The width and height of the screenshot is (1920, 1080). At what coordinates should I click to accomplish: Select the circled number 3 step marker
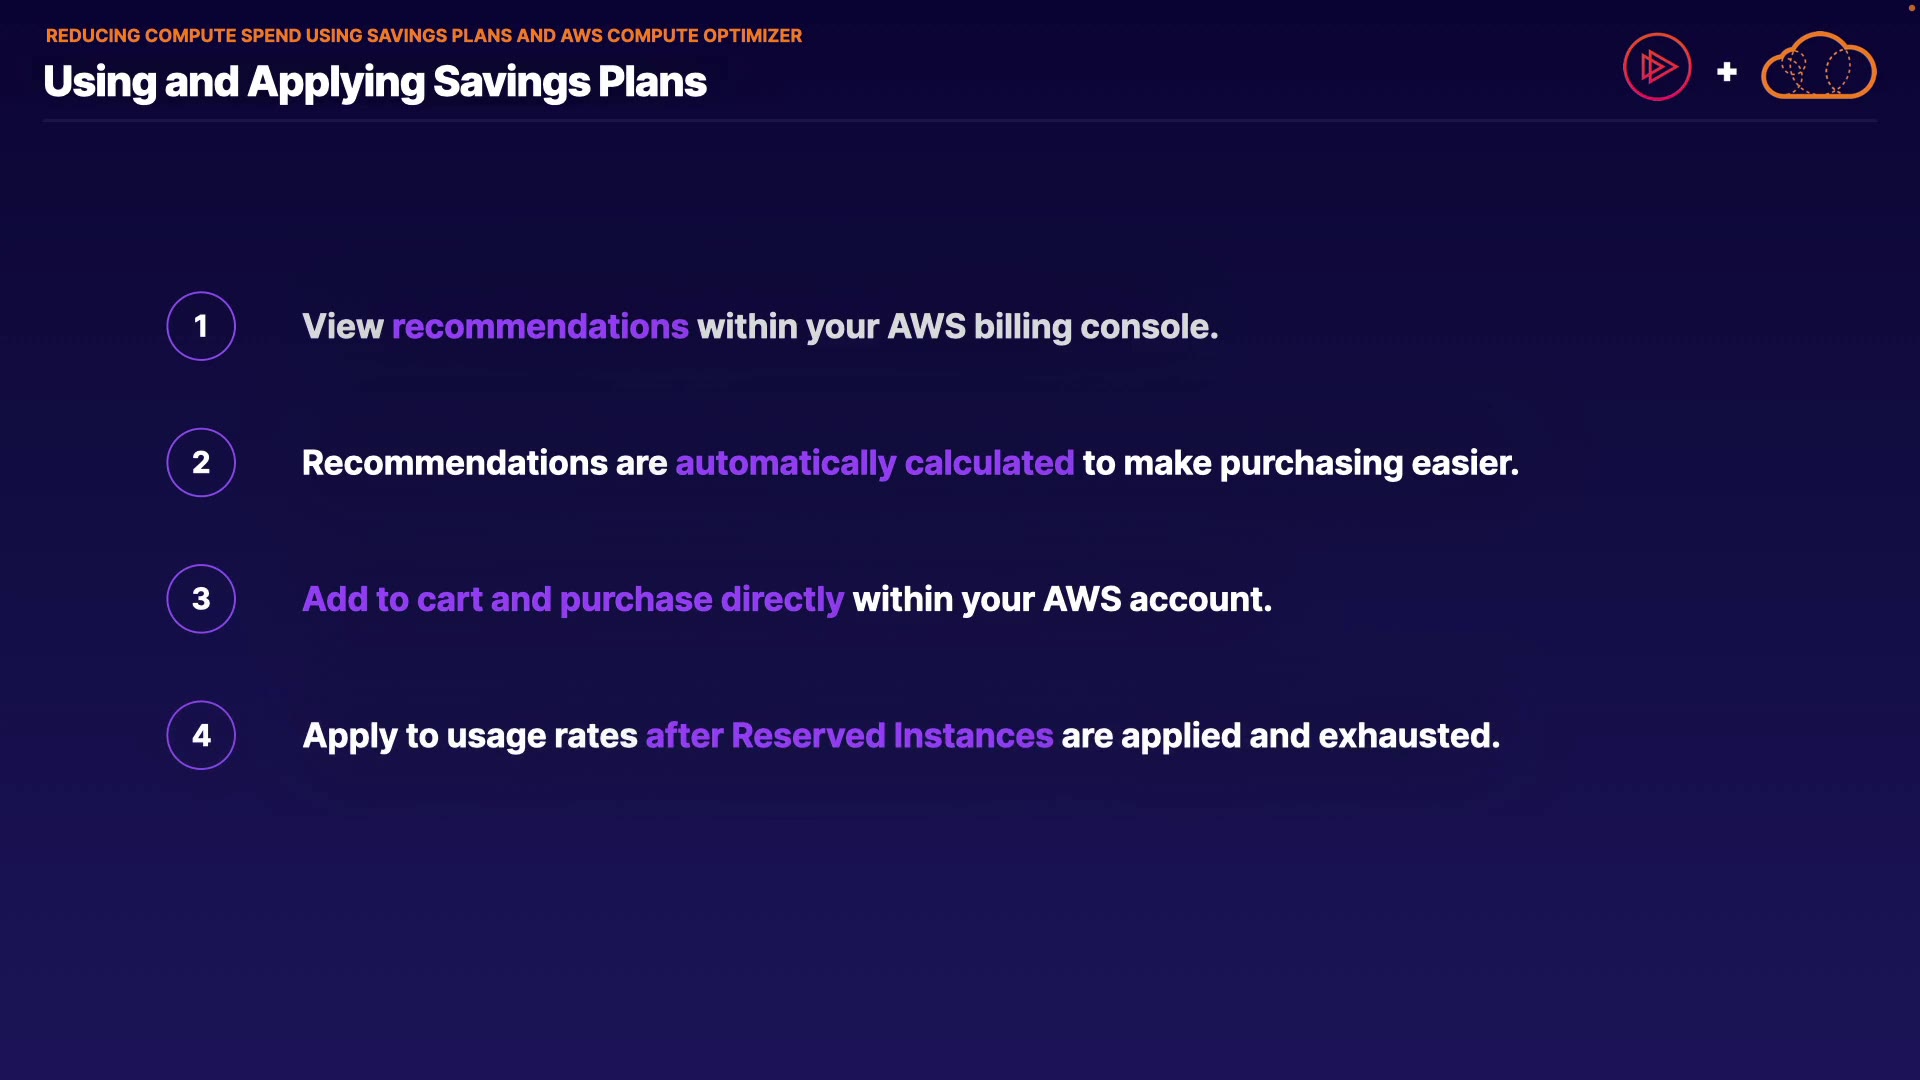point(201,599)
